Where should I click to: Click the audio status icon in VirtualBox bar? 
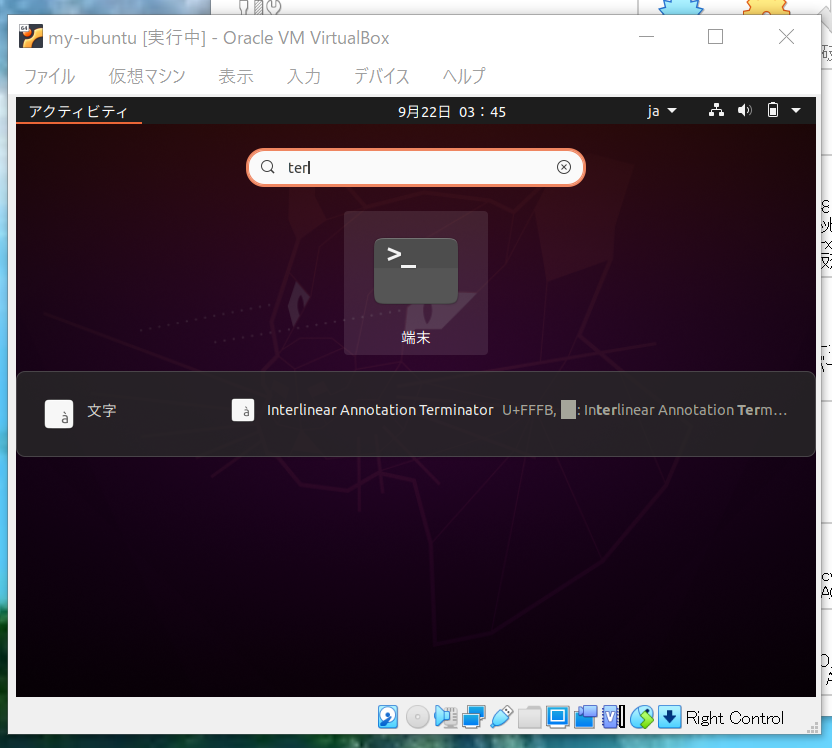[445, 717]
